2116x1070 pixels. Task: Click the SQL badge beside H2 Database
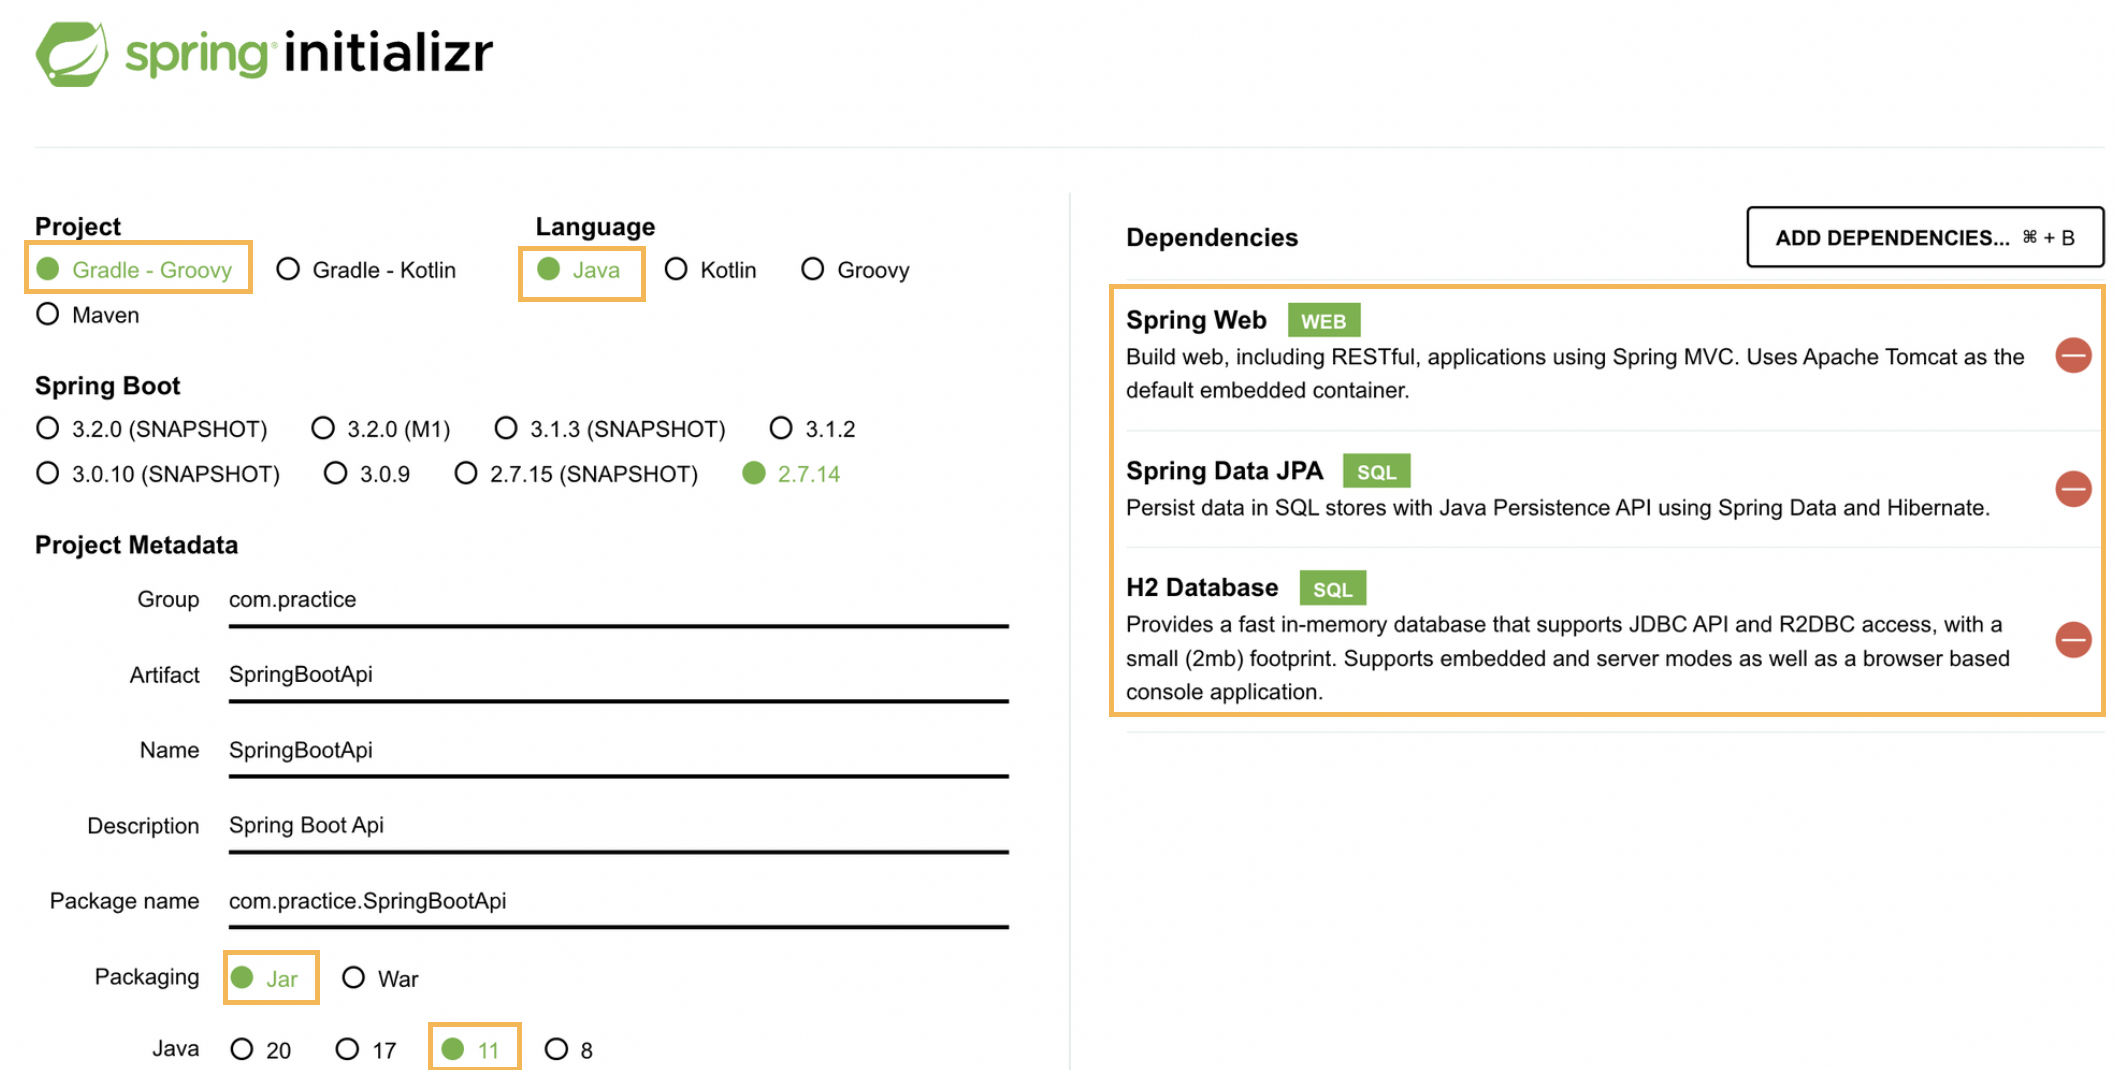pos(1331,589)
